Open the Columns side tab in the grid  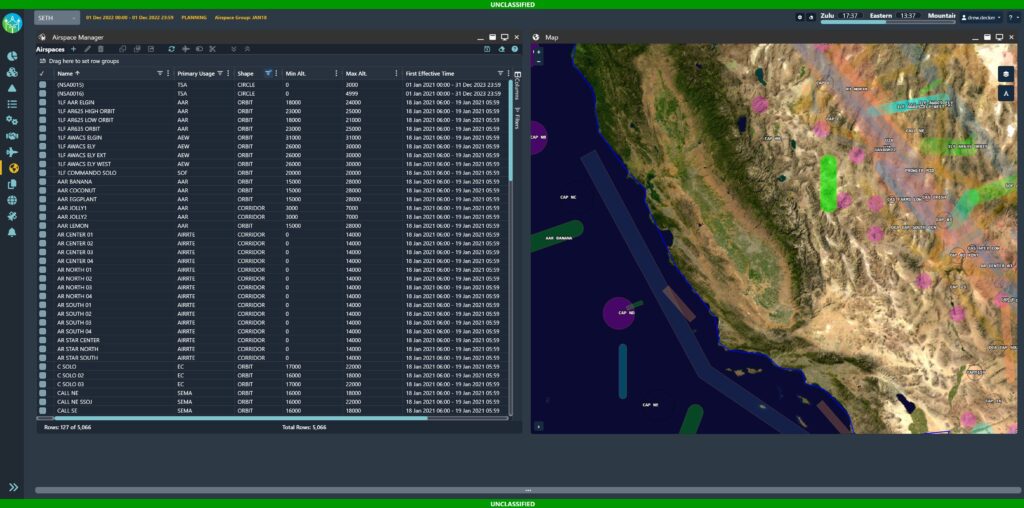pyautogui.click(x=517, y=86)
